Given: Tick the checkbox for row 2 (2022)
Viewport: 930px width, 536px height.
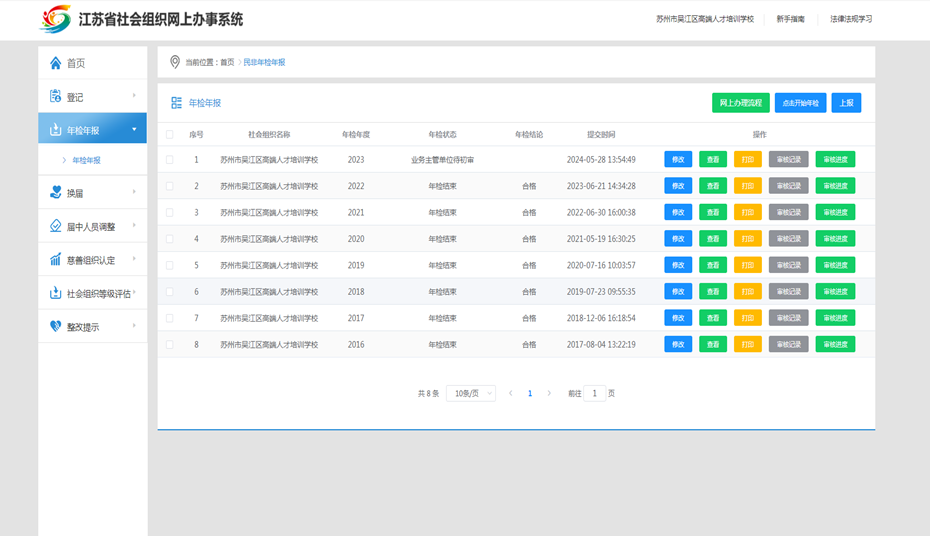Looking at the screenshot, I should (170, 186).
